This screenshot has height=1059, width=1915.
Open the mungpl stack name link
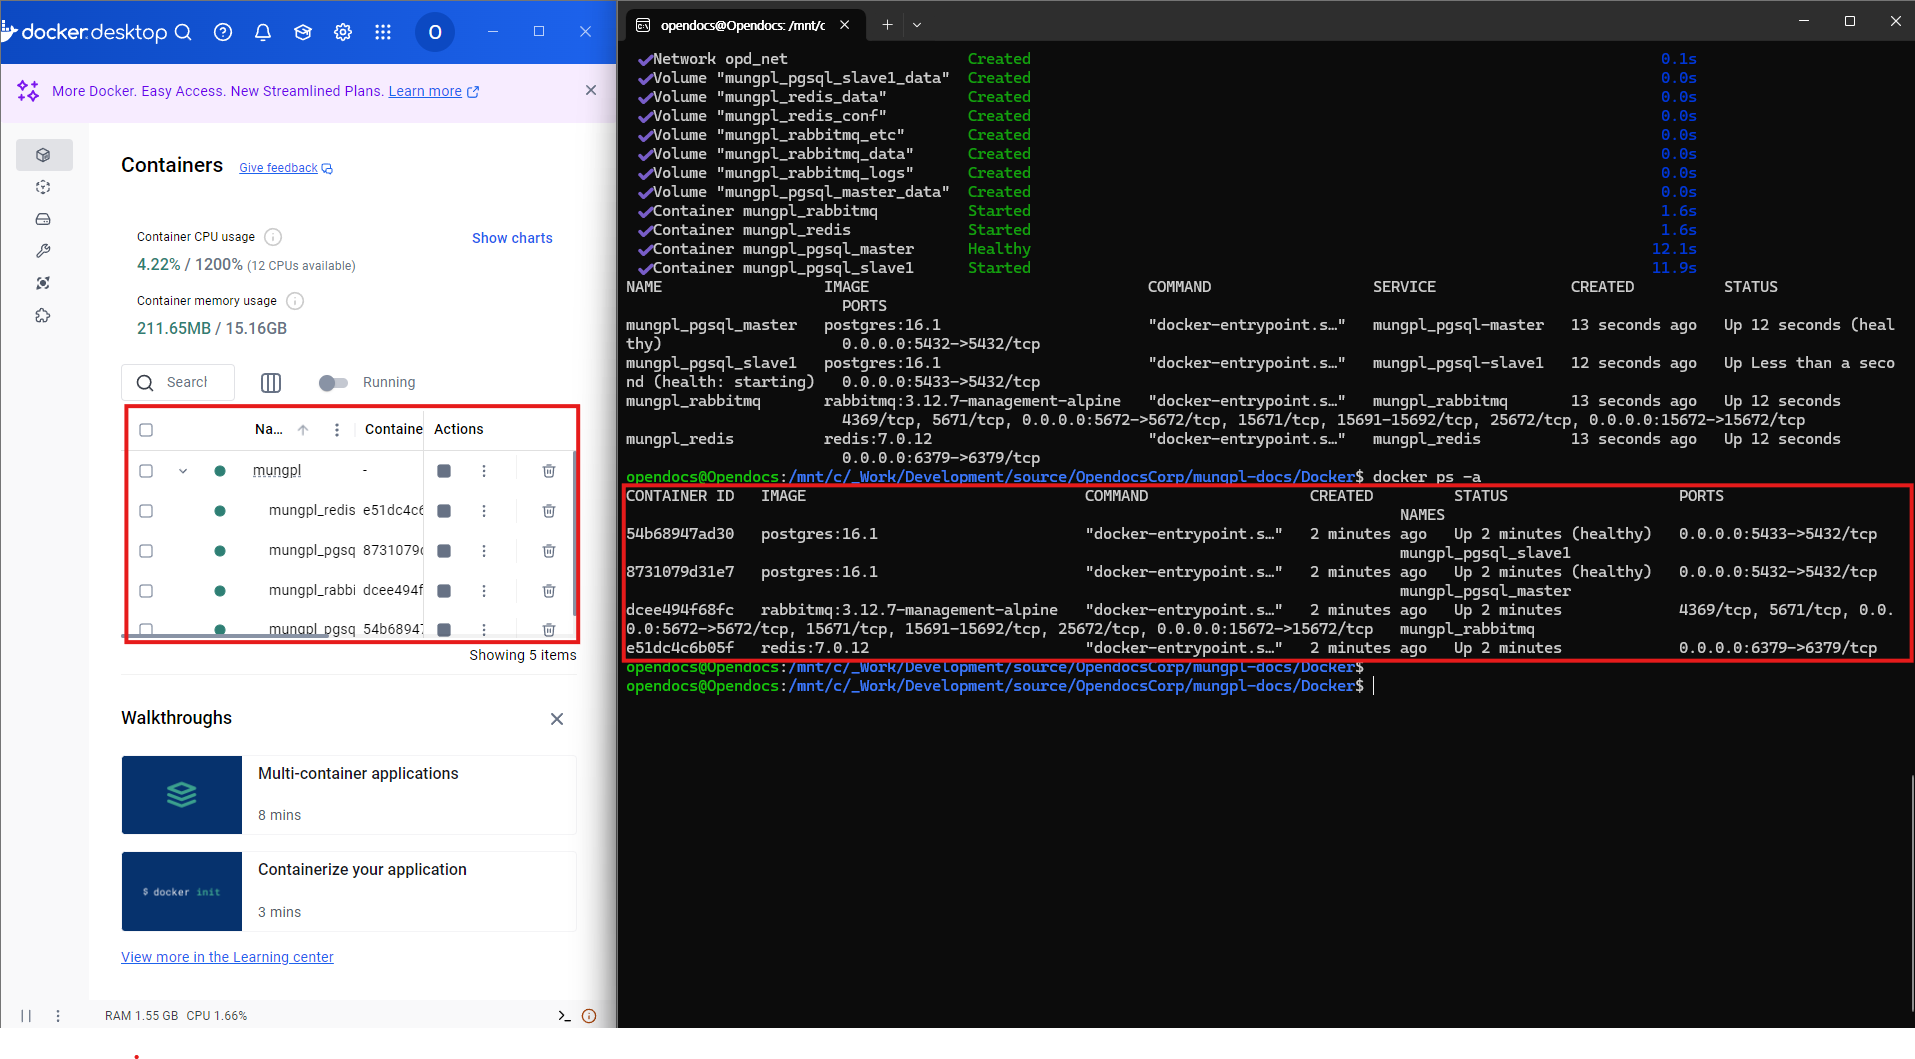(277, 471)
